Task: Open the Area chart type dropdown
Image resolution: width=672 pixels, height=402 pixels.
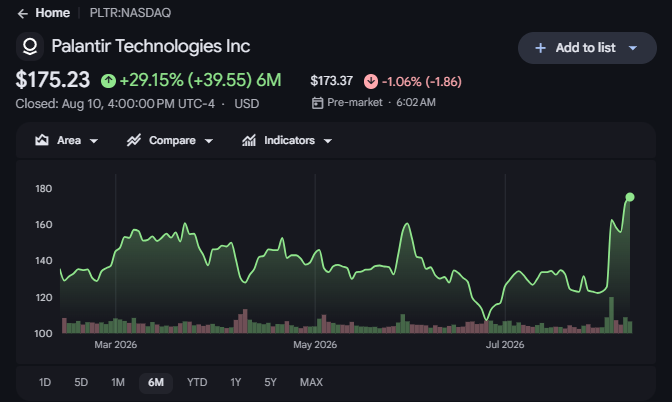Action: click(66, 141)
